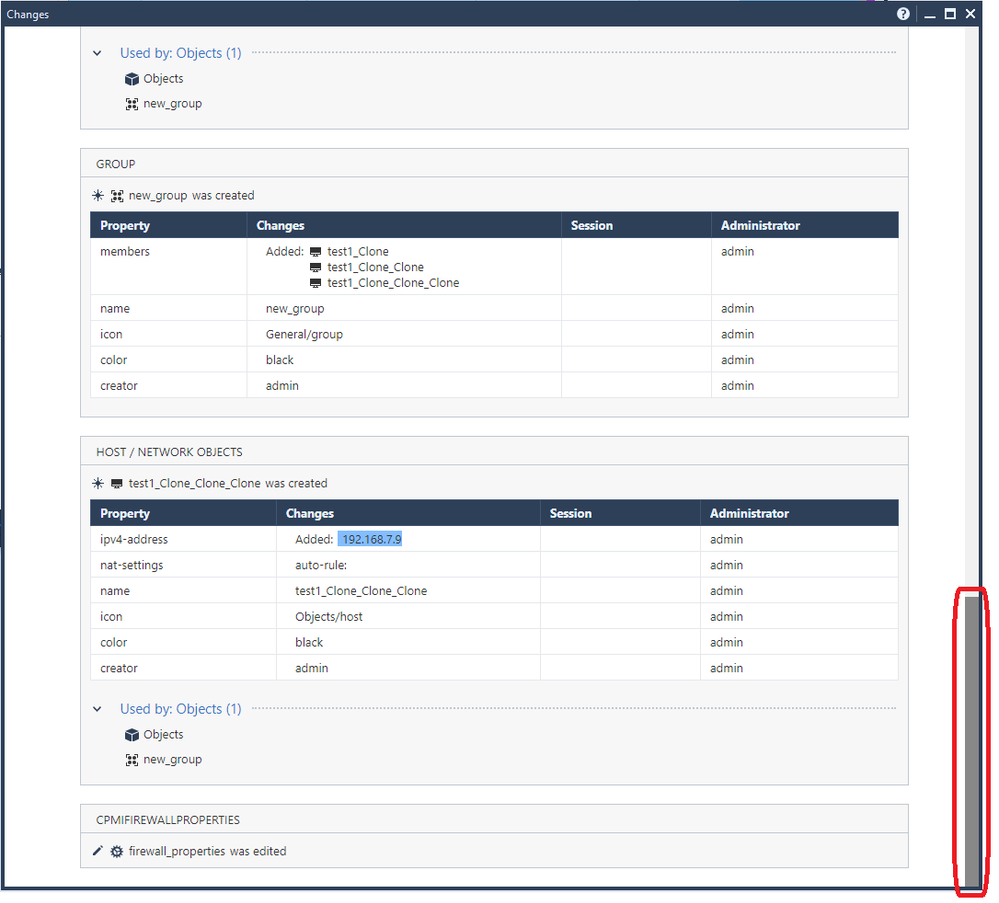Click 'test1_Clone' member entry text
The width and height of the screenshot is (999, 903).
358,252
